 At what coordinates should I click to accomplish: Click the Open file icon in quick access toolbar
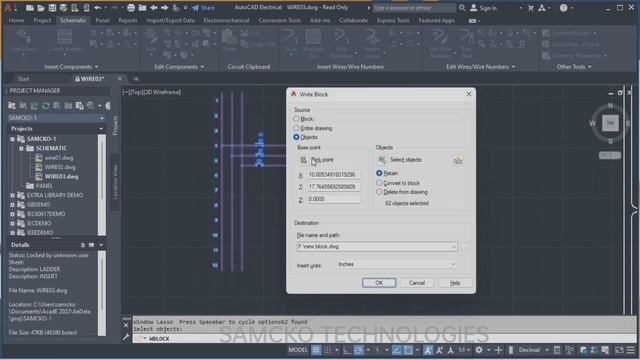click(x=41, y=8)
